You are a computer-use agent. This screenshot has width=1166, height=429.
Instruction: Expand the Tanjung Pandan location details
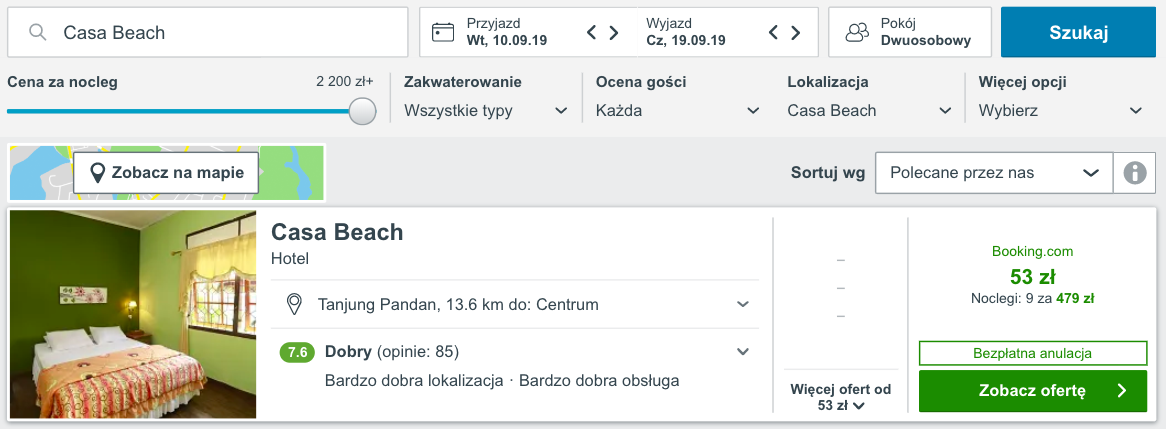coord(743,304)
